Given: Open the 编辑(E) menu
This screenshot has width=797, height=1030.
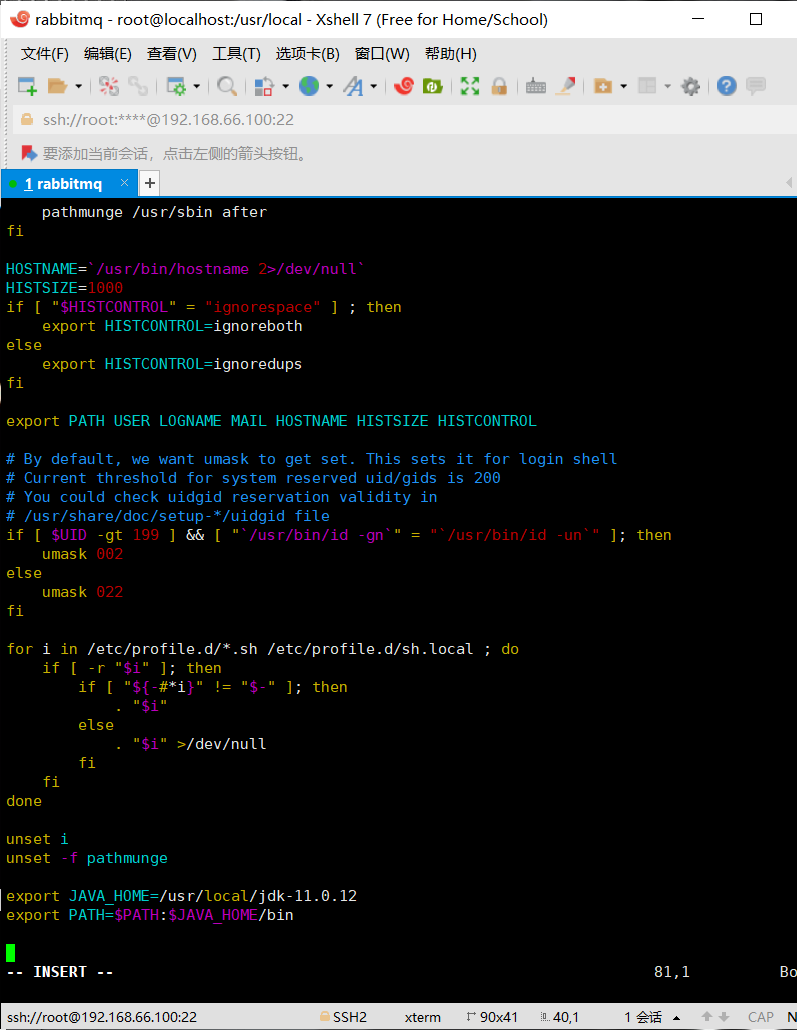Looking at the screenshot, I should (x=107, y=54).
